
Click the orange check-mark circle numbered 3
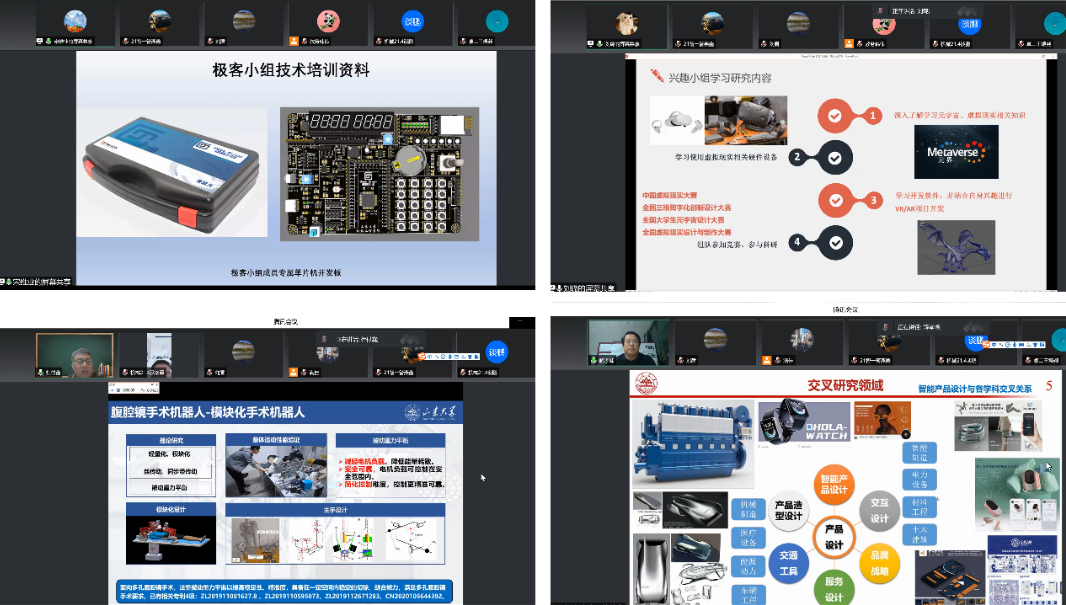(835, 200)
